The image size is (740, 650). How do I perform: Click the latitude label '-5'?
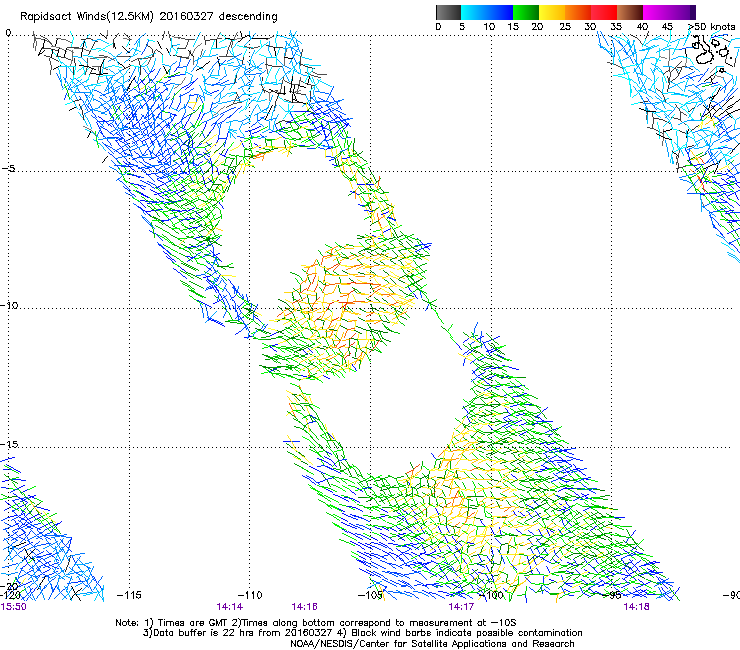[x=8, y=168]
